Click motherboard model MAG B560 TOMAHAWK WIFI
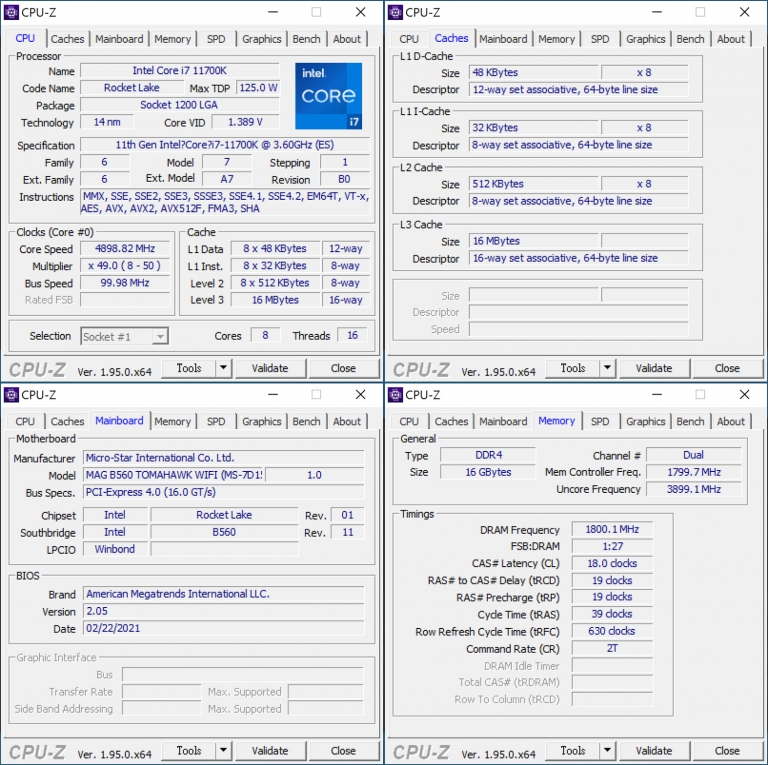 [174, 475]
